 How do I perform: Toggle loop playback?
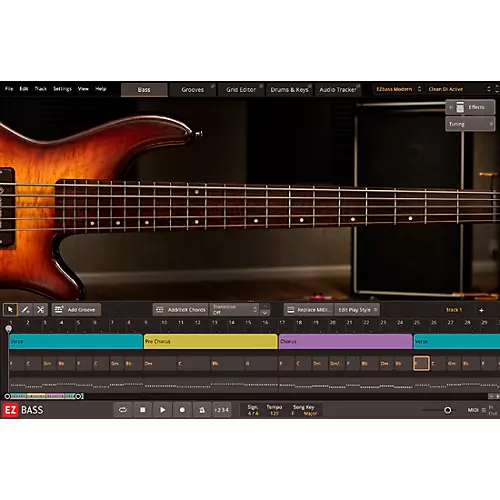click(x=123, y=410)
